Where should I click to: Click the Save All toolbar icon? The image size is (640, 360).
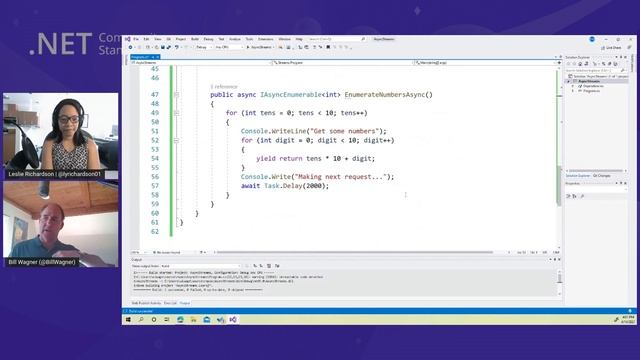pyautogui.click(x=168, y=47)
